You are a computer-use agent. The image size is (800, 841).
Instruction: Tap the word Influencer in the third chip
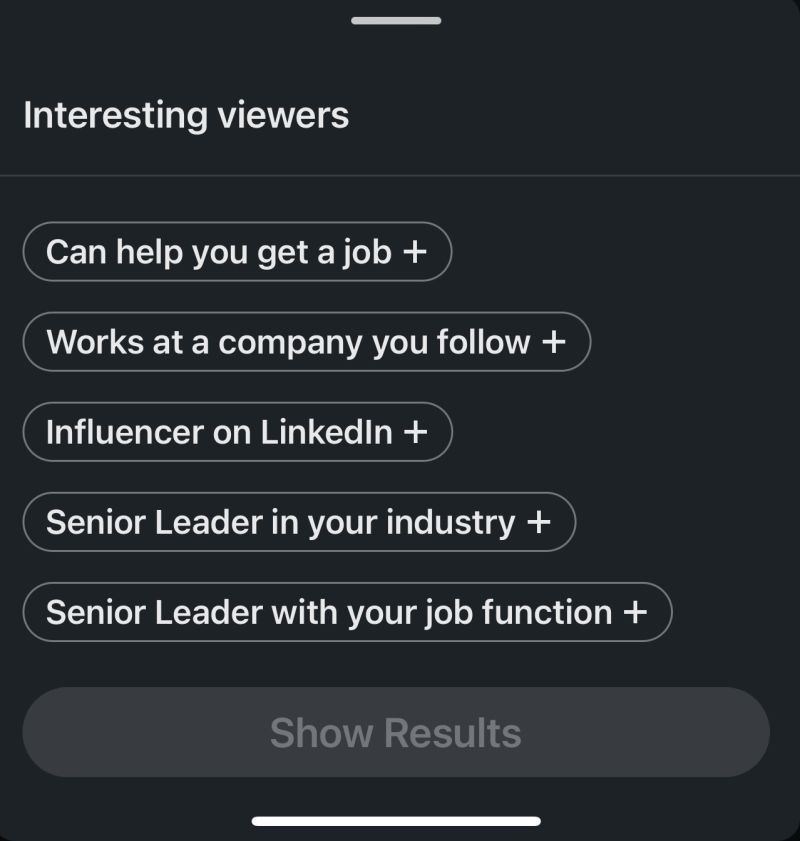pos(125,432)
